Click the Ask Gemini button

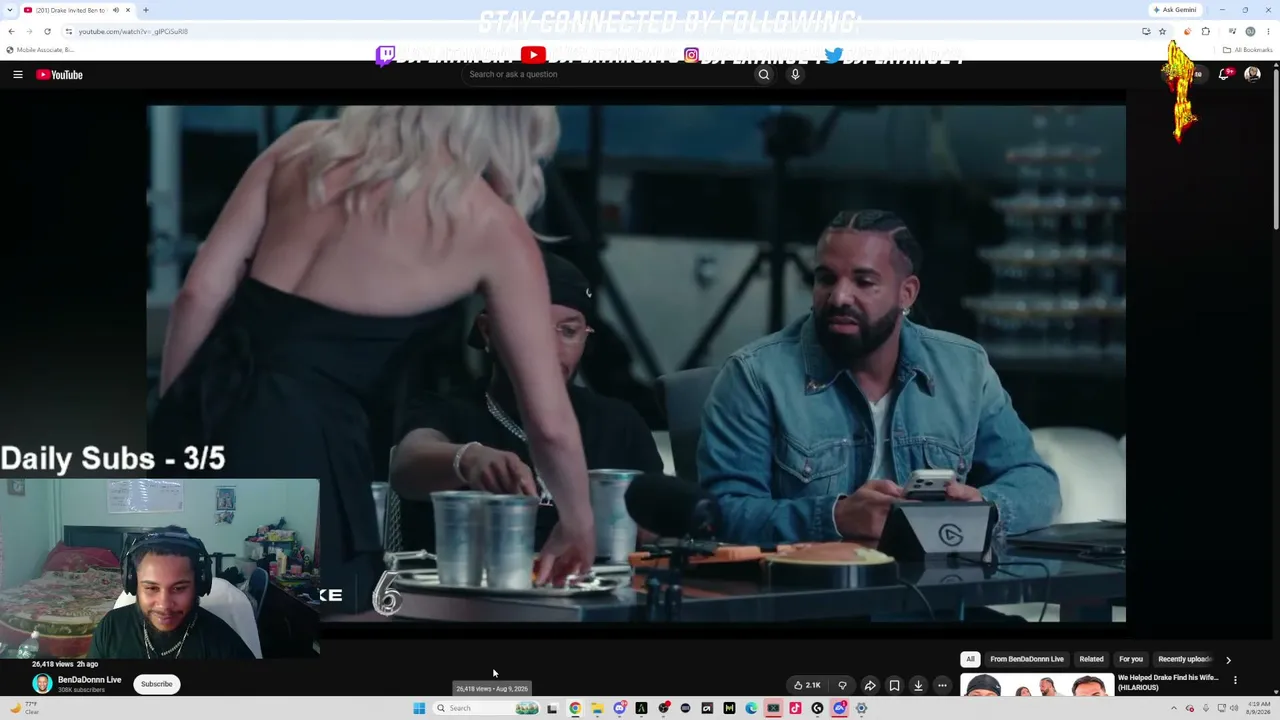[x=1175, y=10]
